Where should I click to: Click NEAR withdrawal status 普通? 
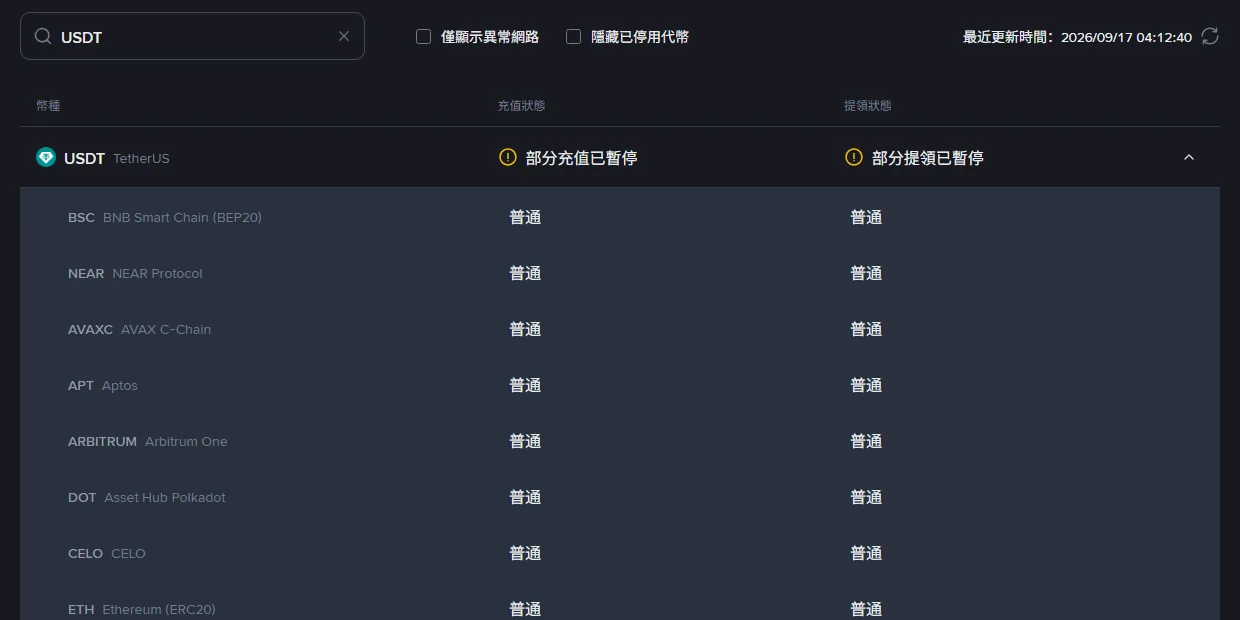tap(866, 273)
